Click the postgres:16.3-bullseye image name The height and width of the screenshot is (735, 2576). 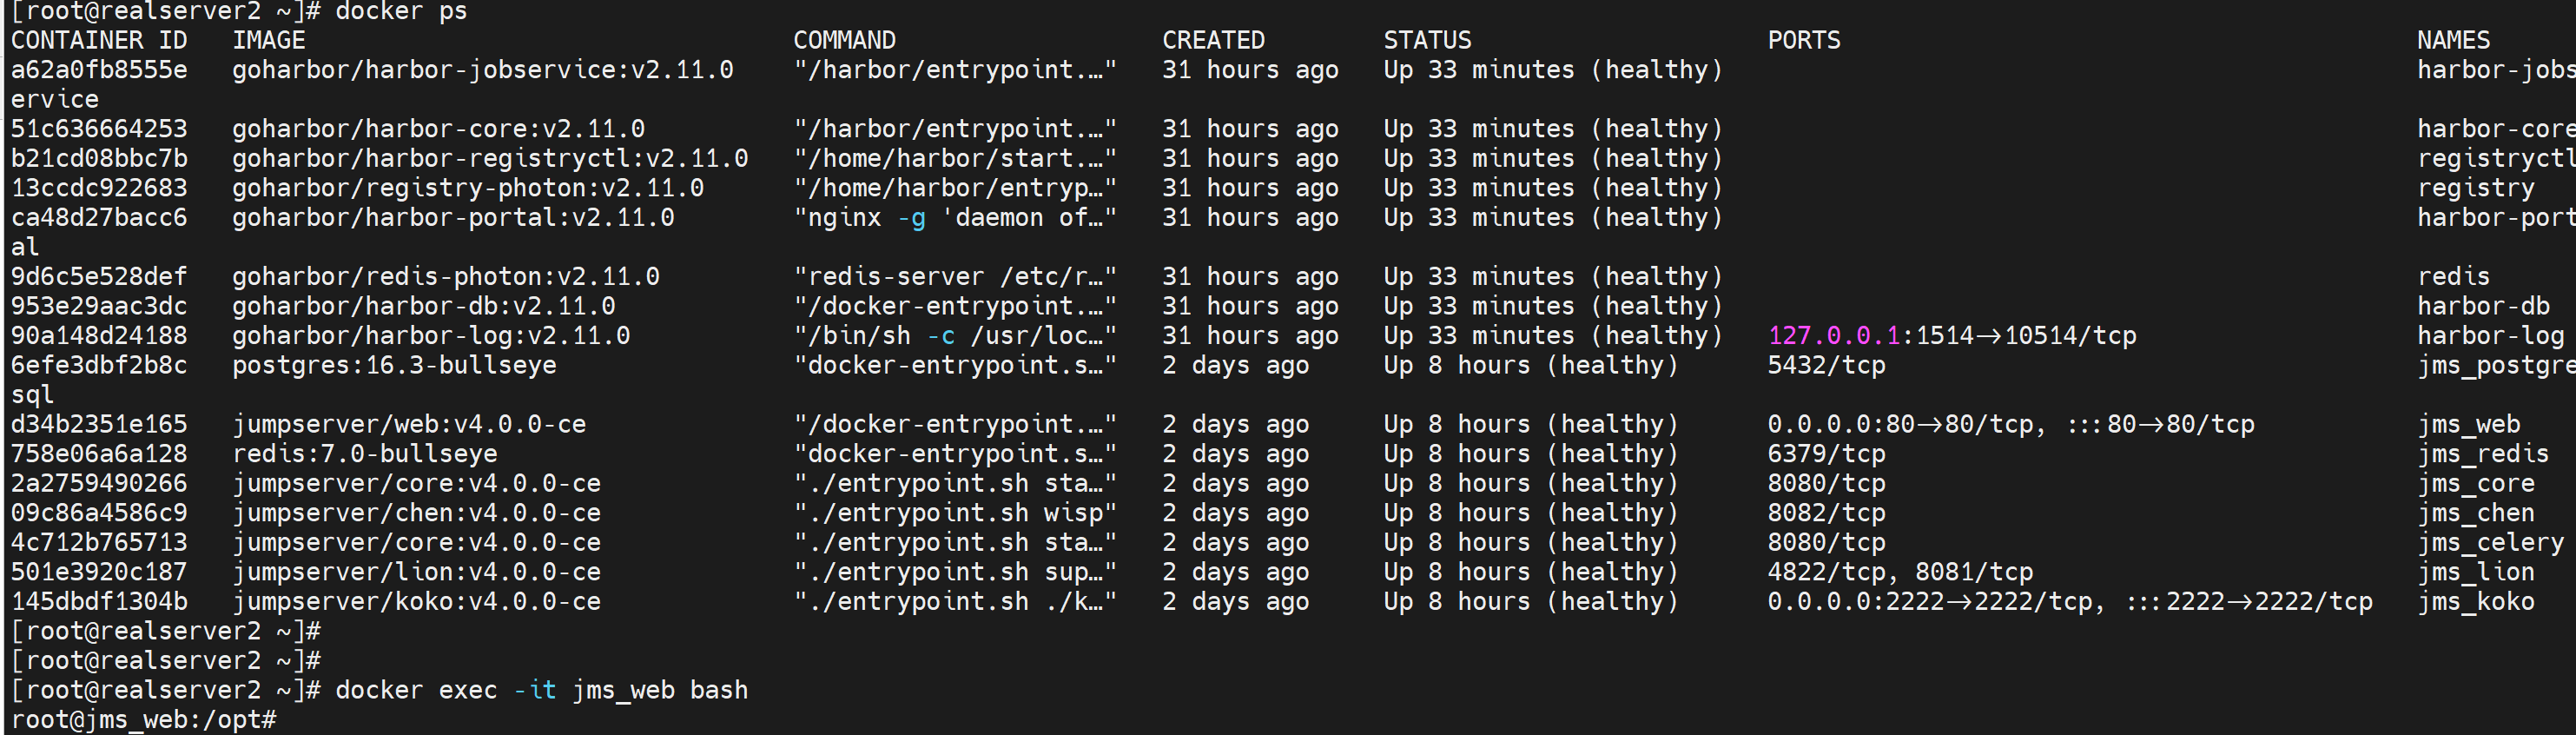394,365
